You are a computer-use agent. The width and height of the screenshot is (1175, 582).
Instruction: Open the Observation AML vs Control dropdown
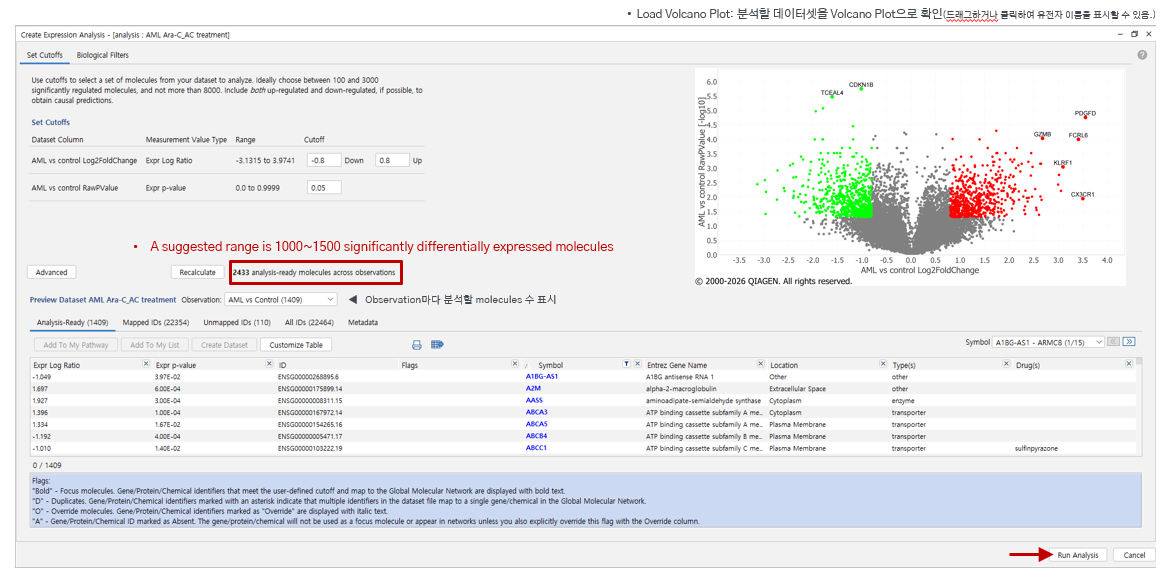click(280, 299)
